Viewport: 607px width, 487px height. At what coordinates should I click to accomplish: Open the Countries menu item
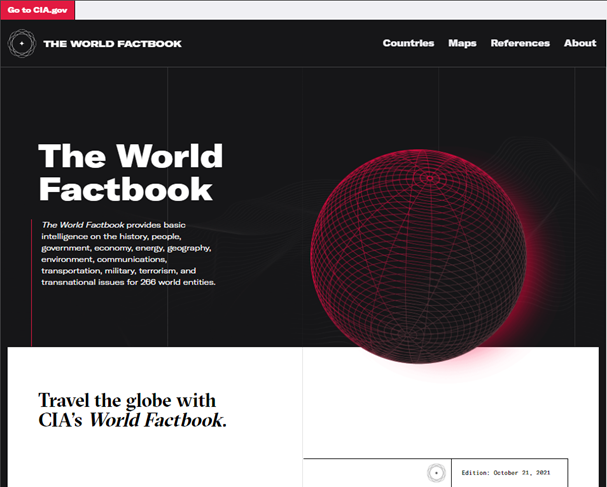408,43
